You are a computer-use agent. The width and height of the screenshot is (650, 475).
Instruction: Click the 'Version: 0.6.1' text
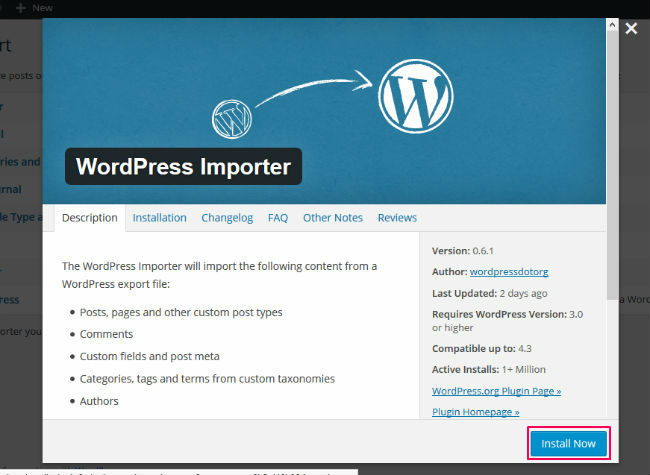tap(463, 251)
